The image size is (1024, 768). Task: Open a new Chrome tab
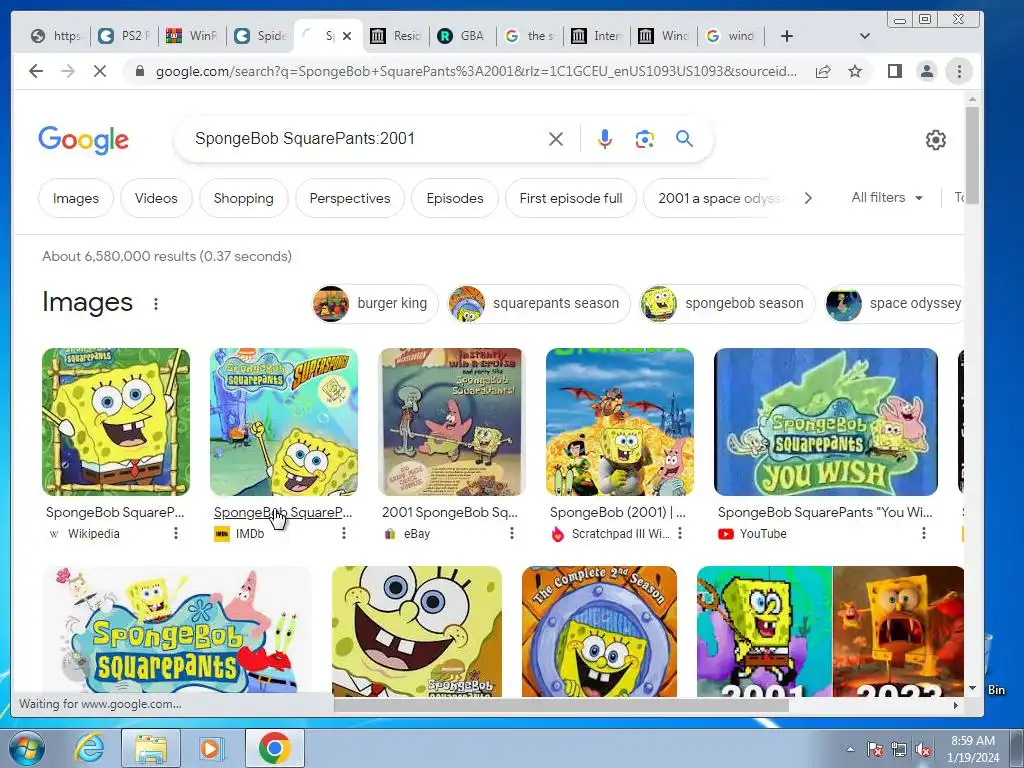[787, 36]
